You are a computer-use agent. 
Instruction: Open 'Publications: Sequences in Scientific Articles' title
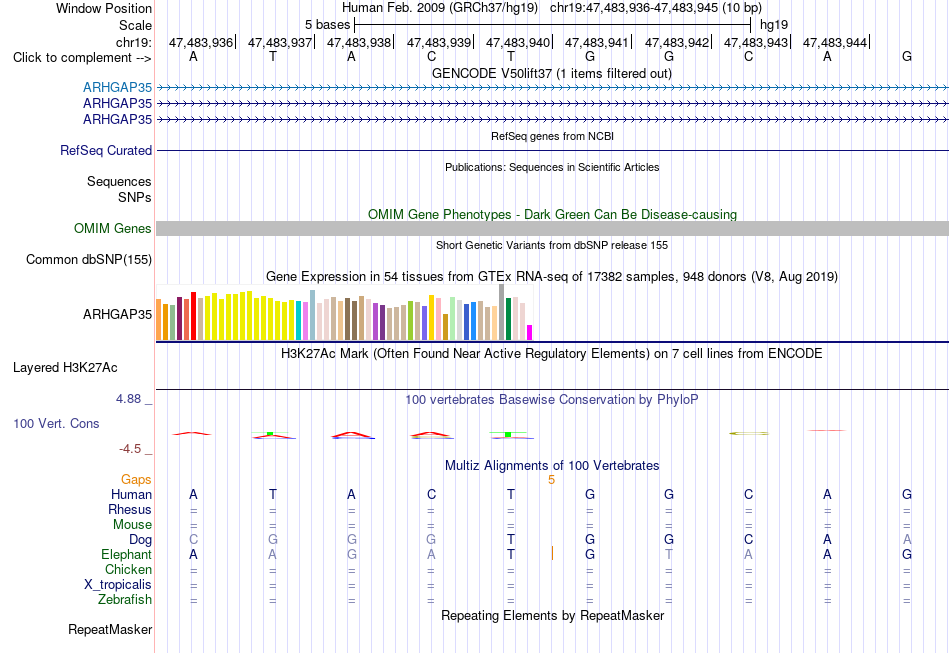point(552,167)
